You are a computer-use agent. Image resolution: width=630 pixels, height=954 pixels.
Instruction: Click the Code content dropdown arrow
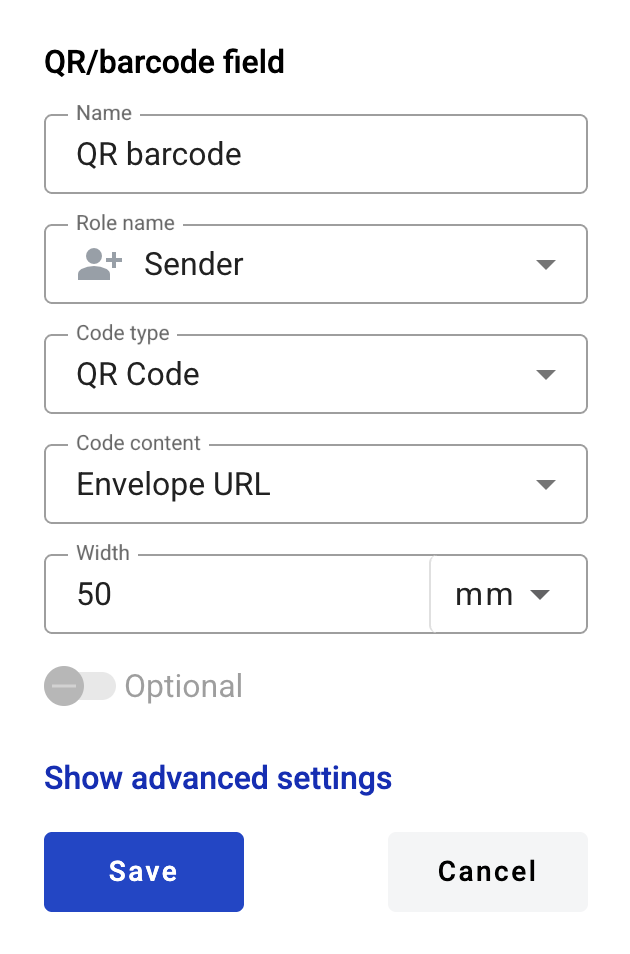[x=546, y=484]
